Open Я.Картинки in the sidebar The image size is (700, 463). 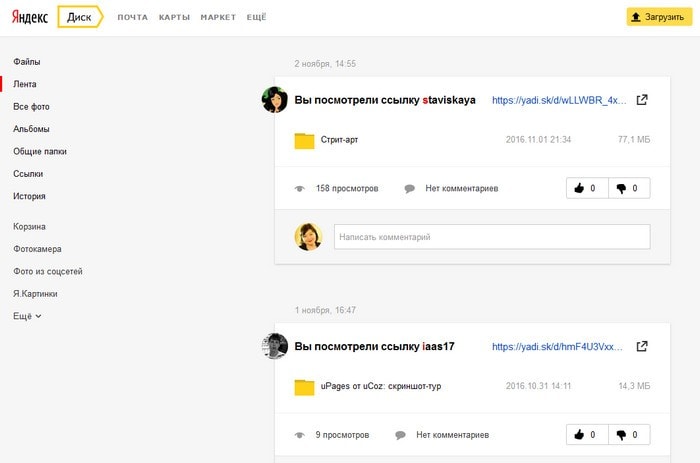(35, 293)
